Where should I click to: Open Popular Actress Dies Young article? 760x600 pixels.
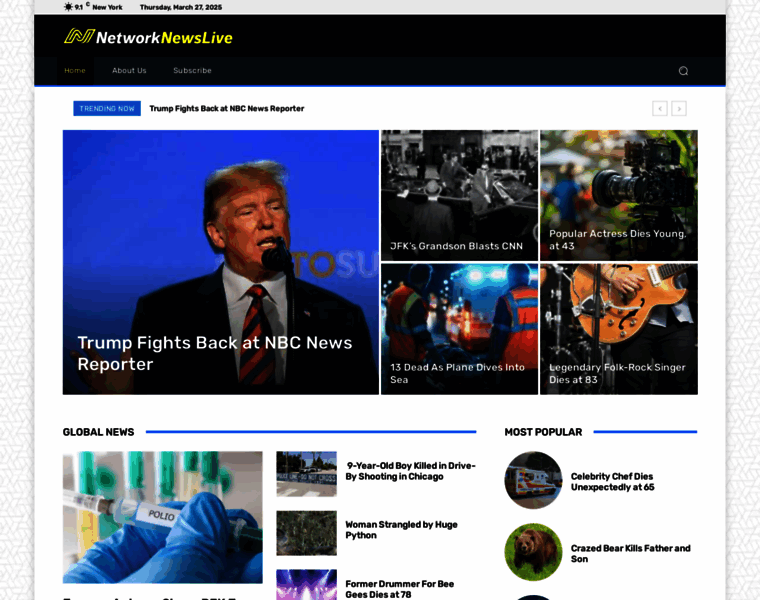(618, 240)
